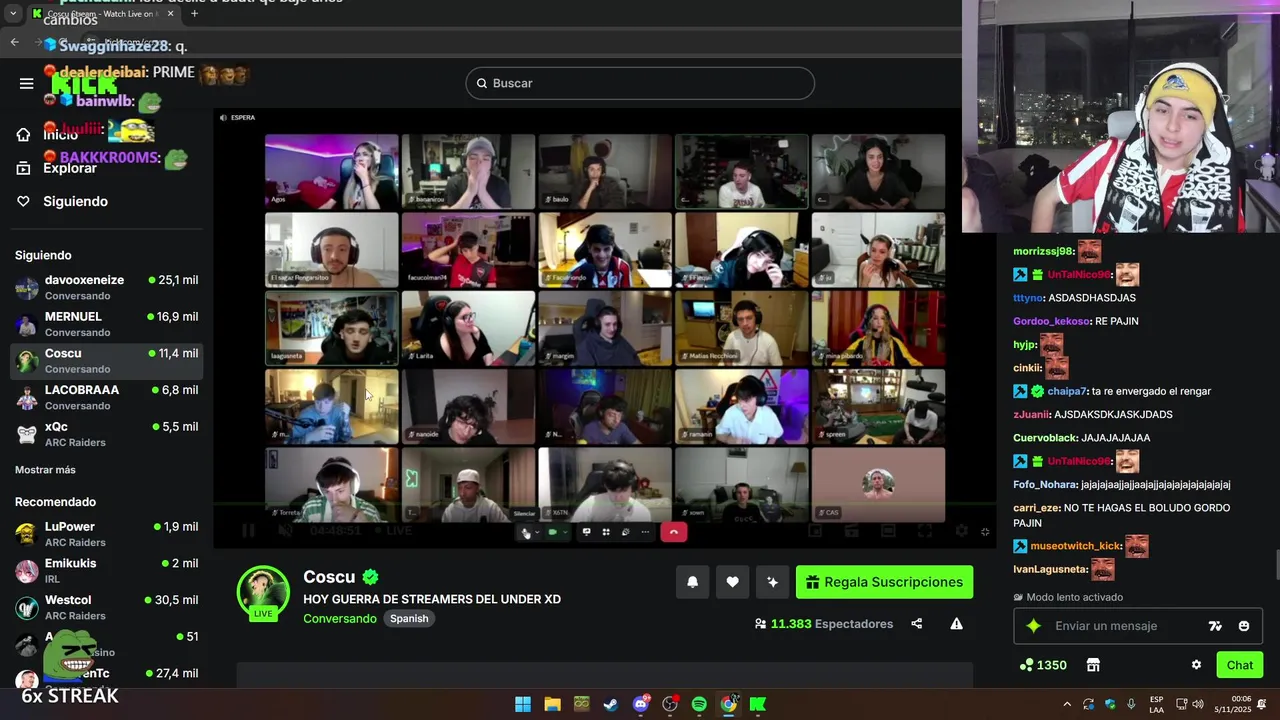Image resolution: width=1280 pixels, height=720 pixels.
Task: Unmute the stream volume icon
Action: pyautogui.click(x=285, y=530)
